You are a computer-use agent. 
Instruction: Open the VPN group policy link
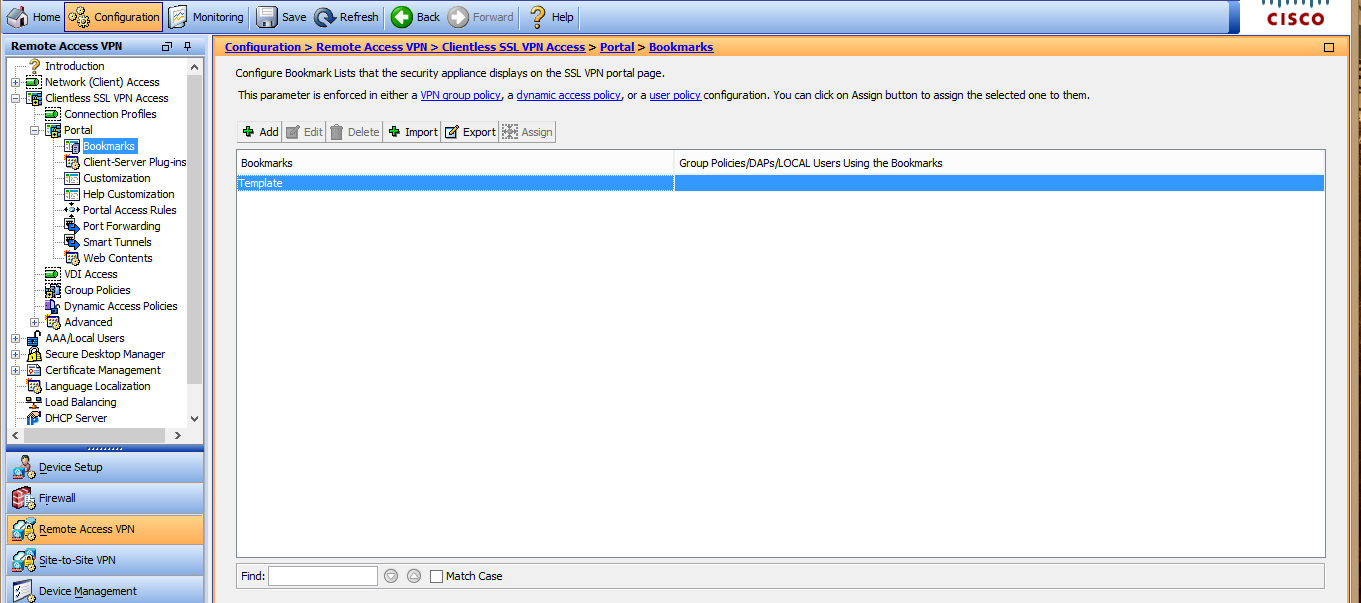[460, 95]
